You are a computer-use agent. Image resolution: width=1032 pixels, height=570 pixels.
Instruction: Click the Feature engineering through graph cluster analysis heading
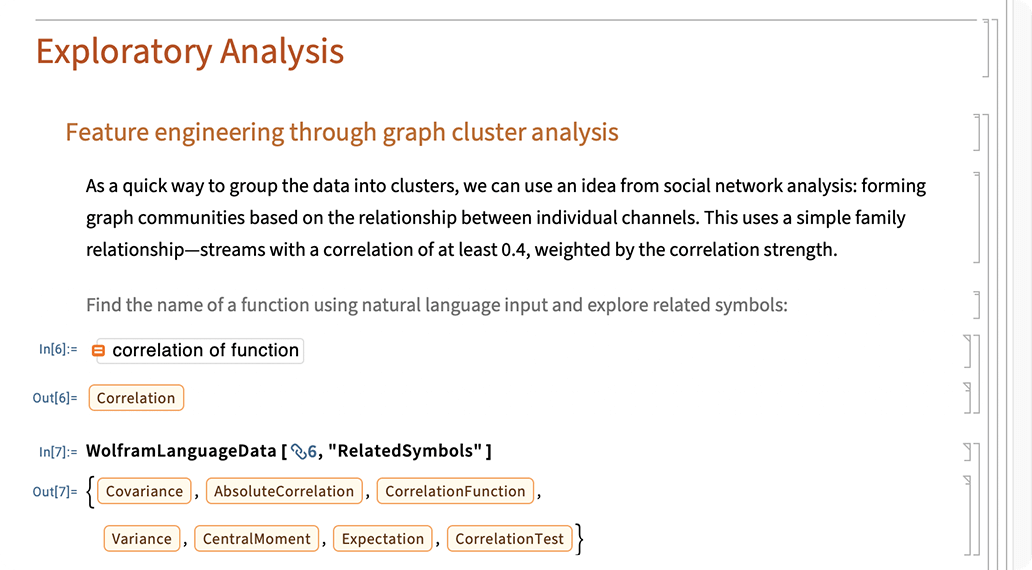[x=342, y=132]
